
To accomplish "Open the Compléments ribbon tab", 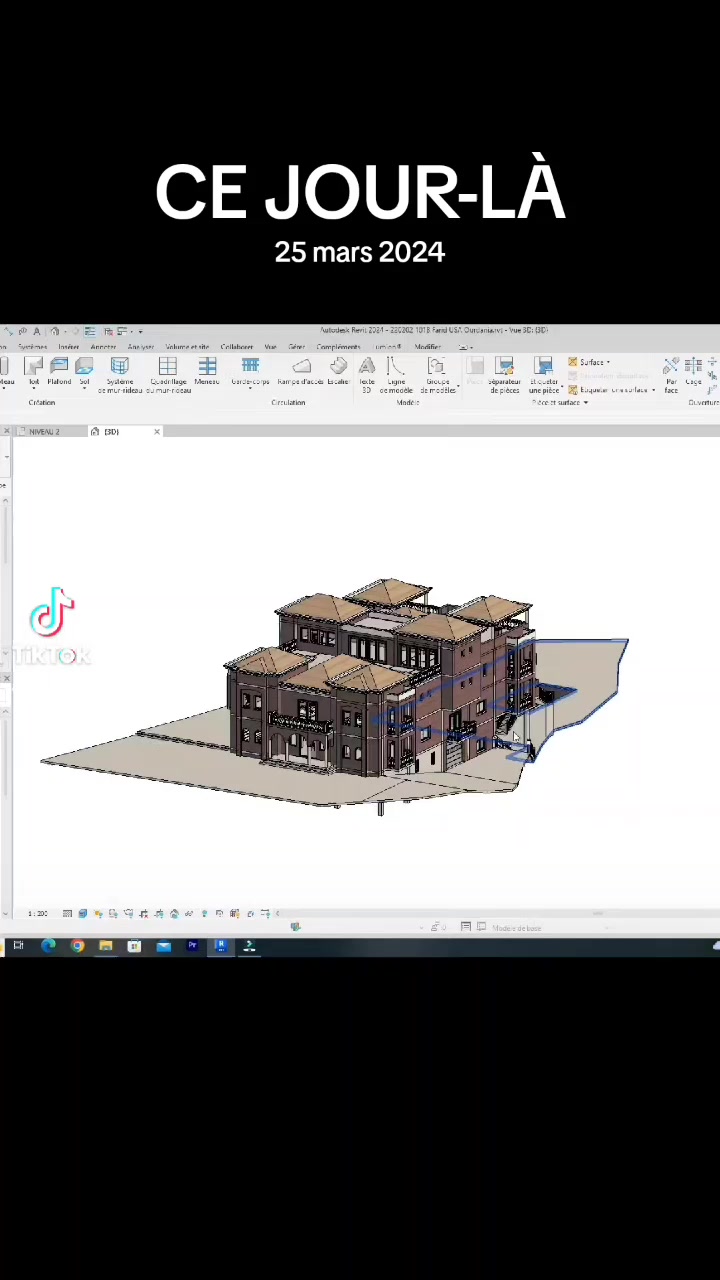I will point(338,347).
